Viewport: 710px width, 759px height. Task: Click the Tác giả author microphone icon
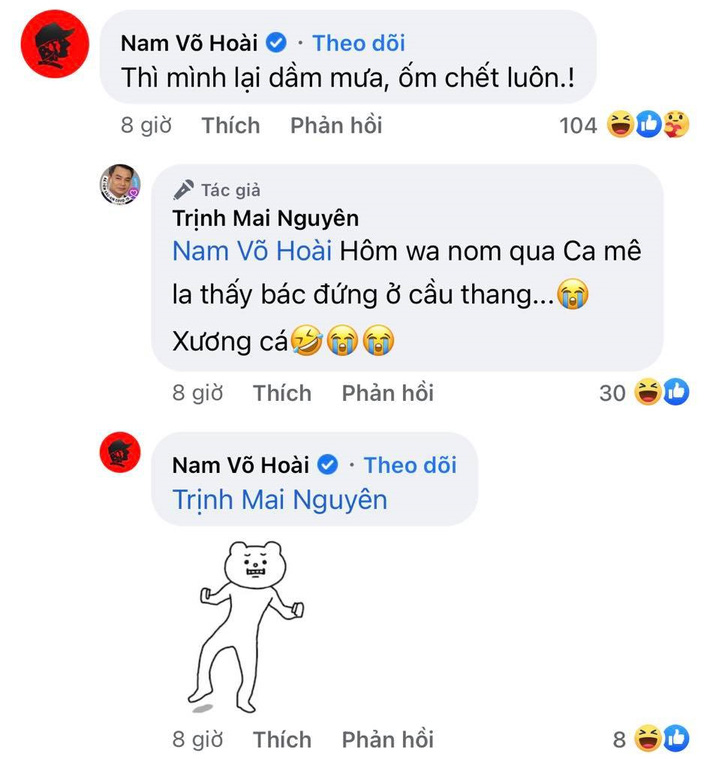(x=183, y=190)
